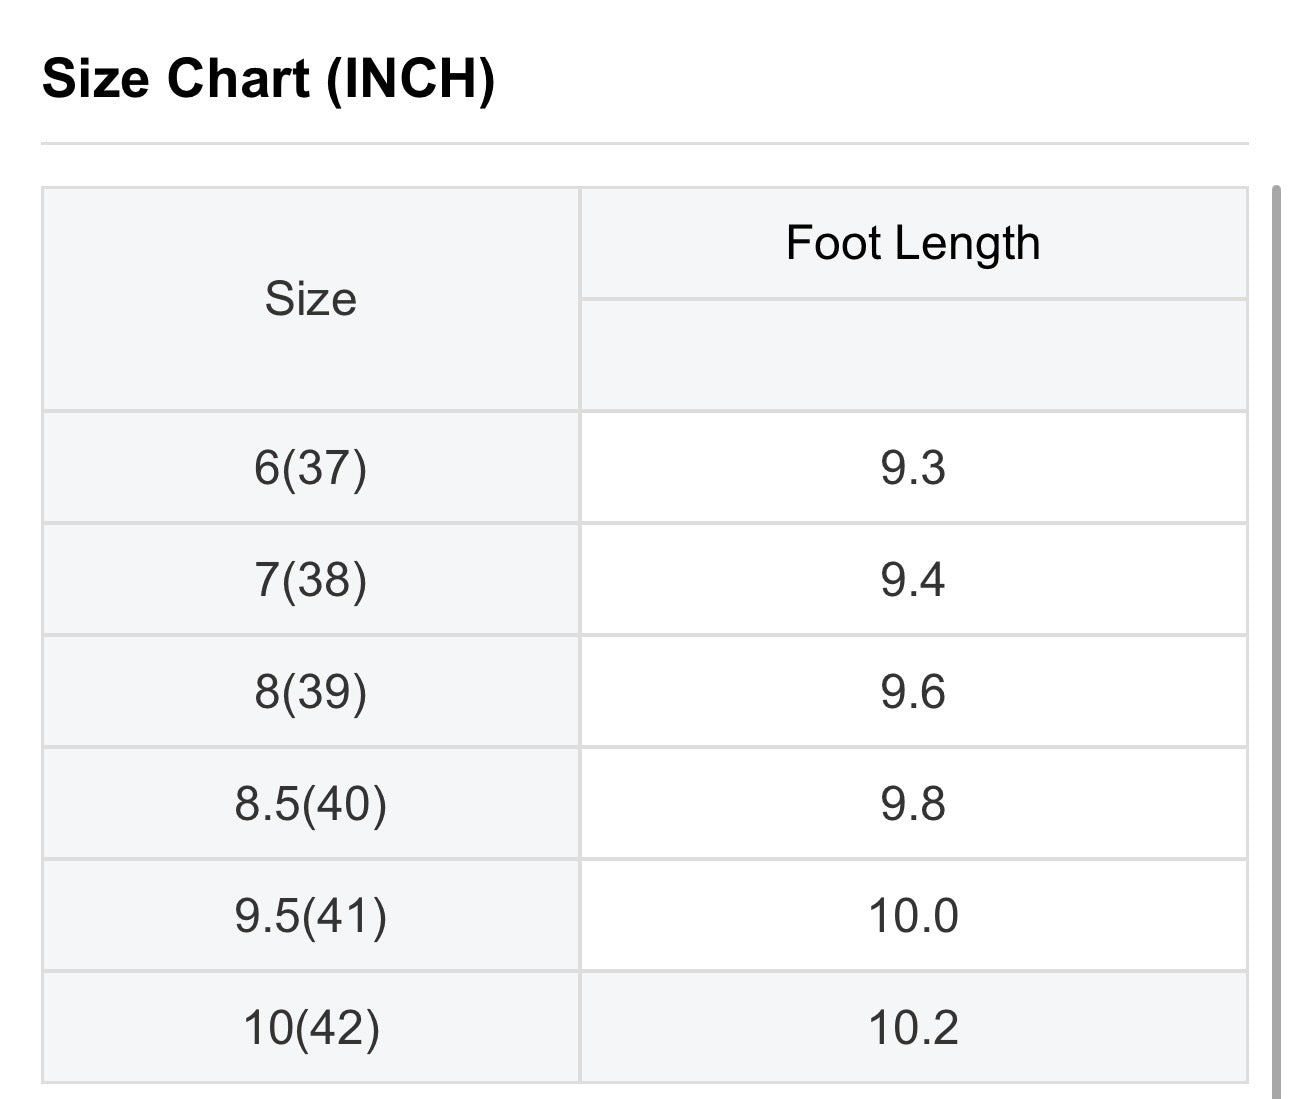This screenshot has width=1290, height=1099.
Task: Click the empty cell beneath Foot Length
Action: click(913, 354)
